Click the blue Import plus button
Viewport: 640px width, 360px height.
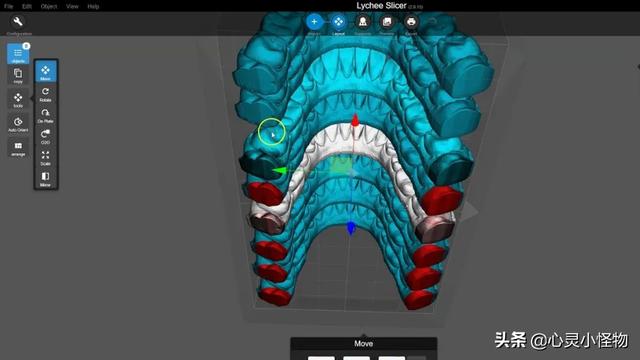[314, 22]
